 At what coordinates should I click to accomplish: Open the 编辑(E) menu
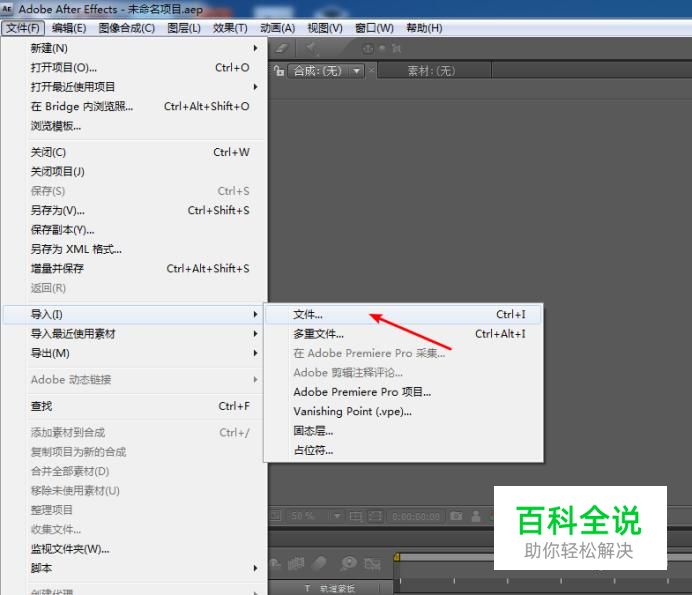click(69, 28)
